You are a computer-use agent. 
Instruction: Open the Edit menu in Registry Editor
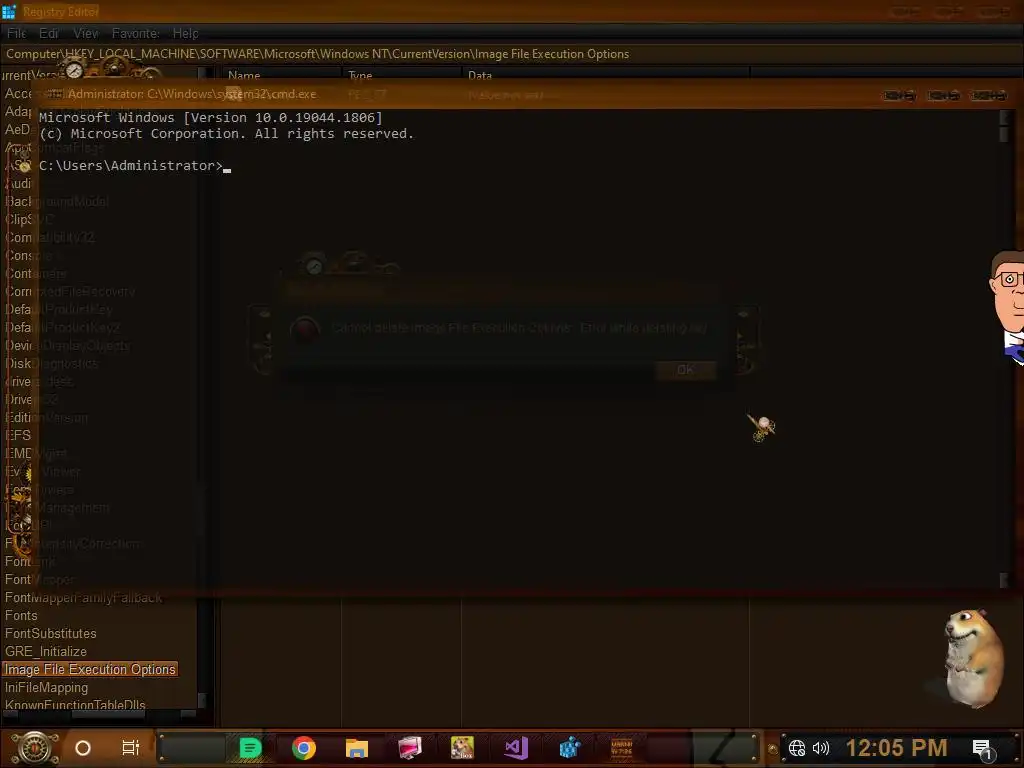[49, 33]
